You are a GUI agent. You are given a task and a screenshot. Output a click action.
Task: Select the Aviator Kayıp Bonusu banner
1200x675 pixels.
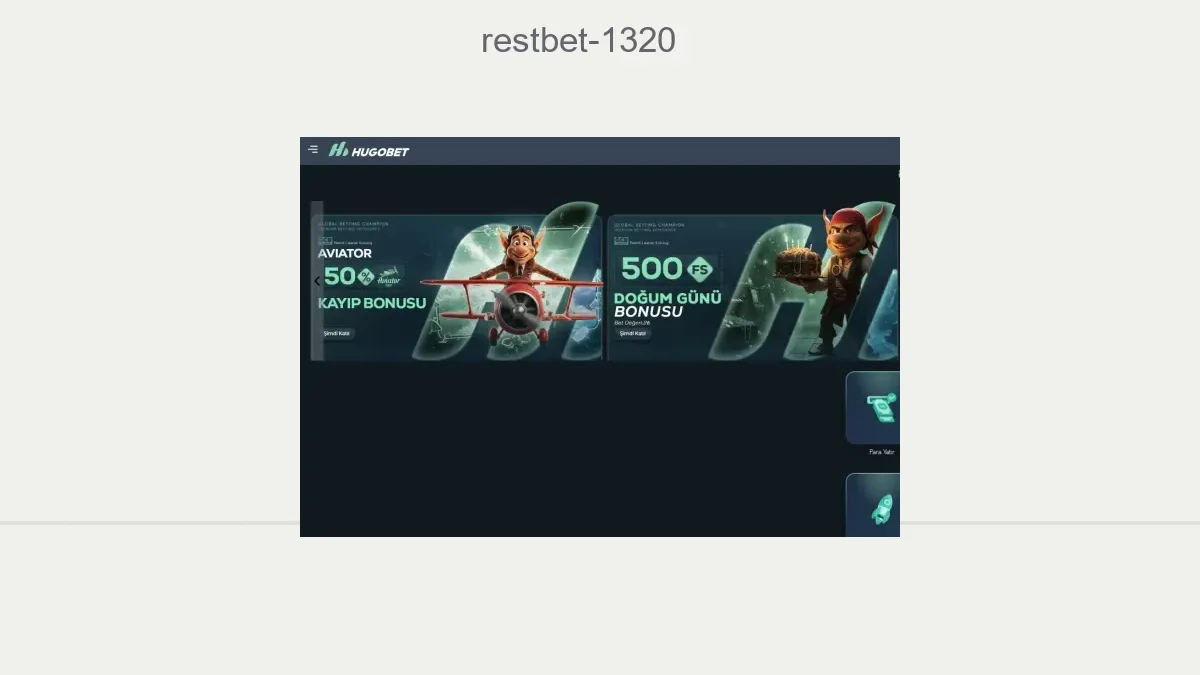coord(457,287)
